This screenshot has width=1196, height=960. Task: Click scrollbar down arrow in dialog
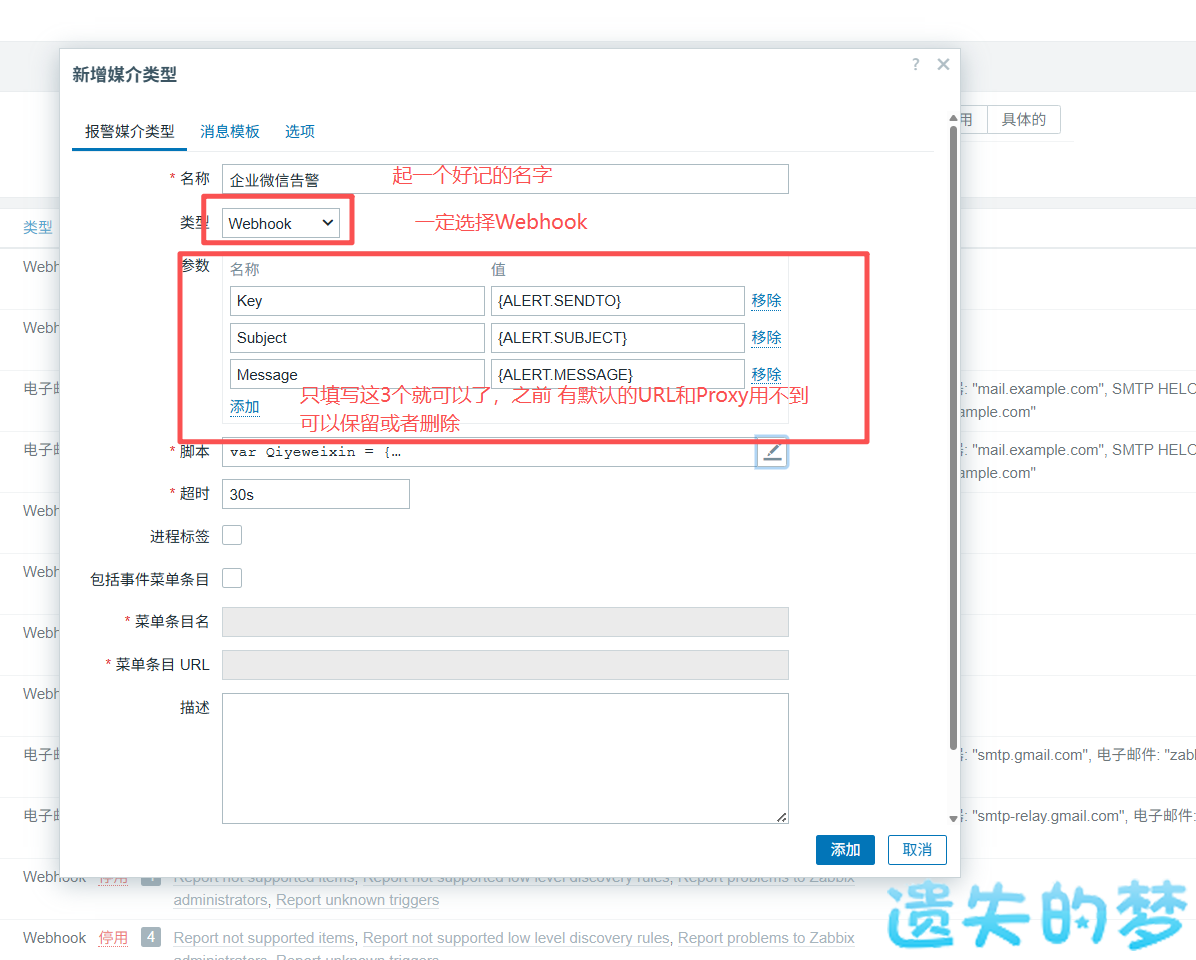point(953,818)
